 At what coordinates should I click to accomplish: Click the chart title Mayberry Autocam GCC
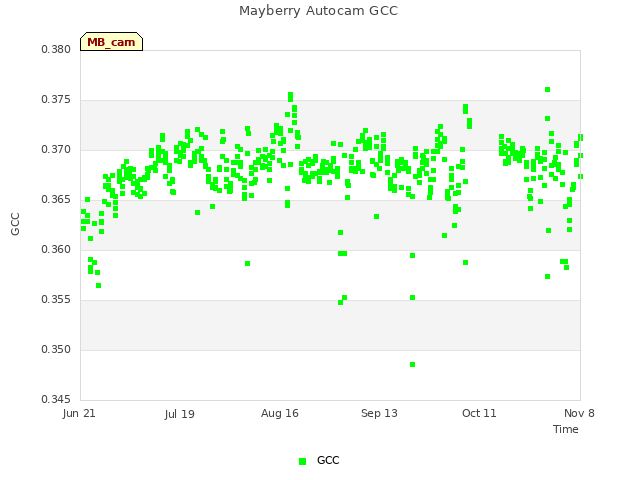[318, 11]
